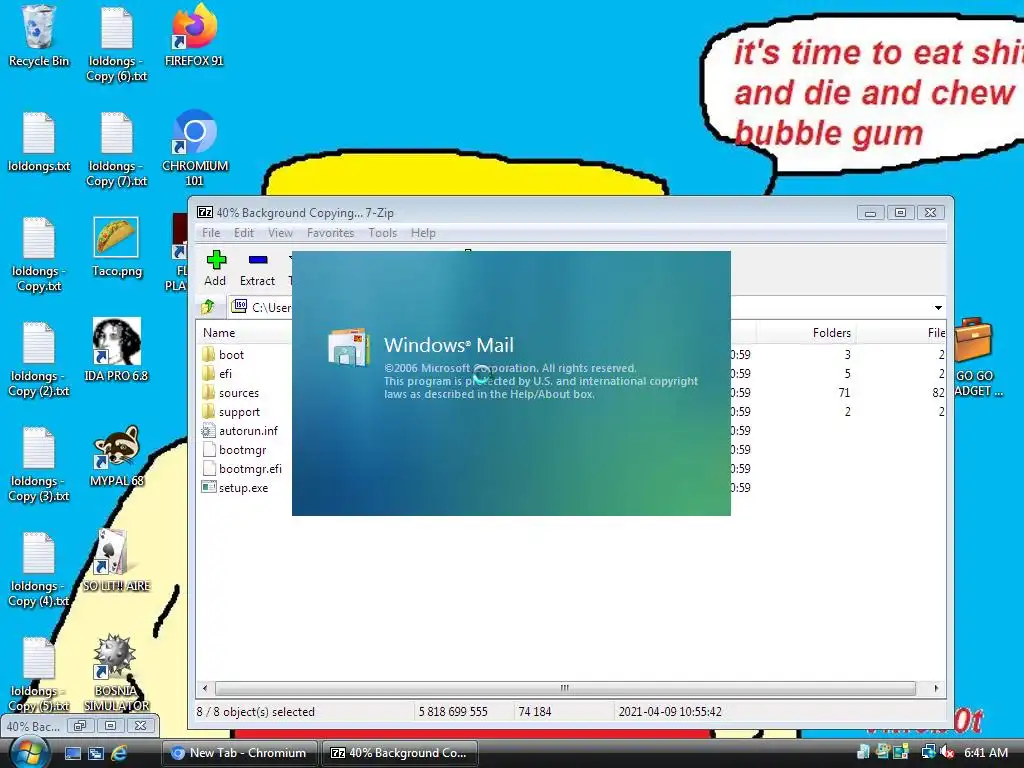
Task: Click the left scroll arrow in 7-Zip
Action: pyautogui.click(x=205, y=688)
